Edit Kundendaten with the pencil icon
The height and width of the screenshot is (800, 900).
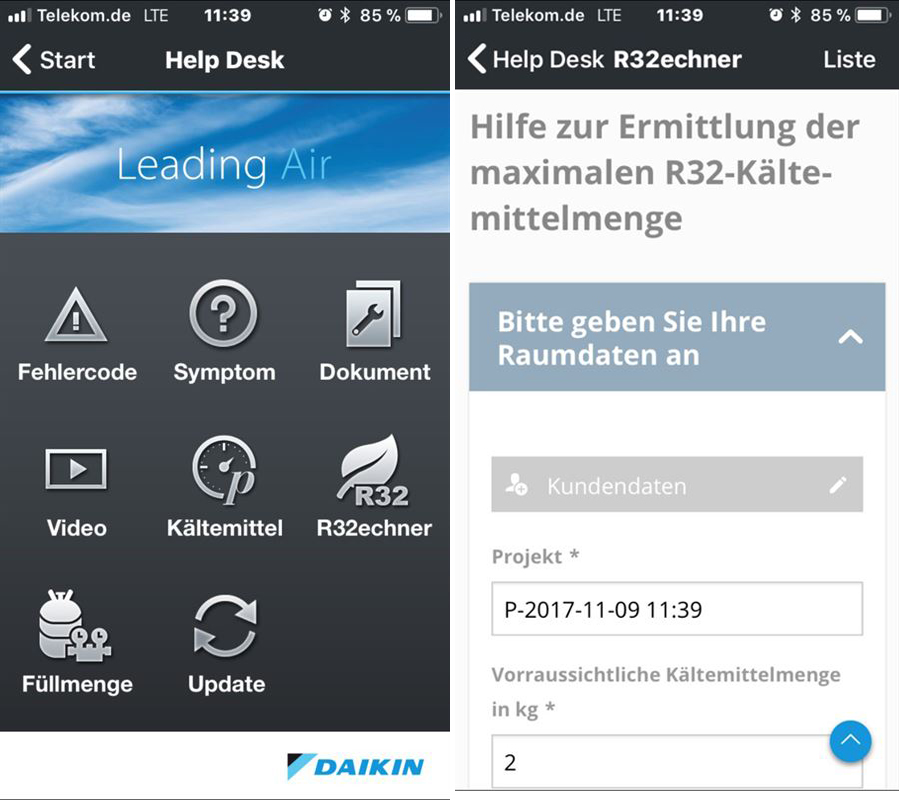click(837, 485)
